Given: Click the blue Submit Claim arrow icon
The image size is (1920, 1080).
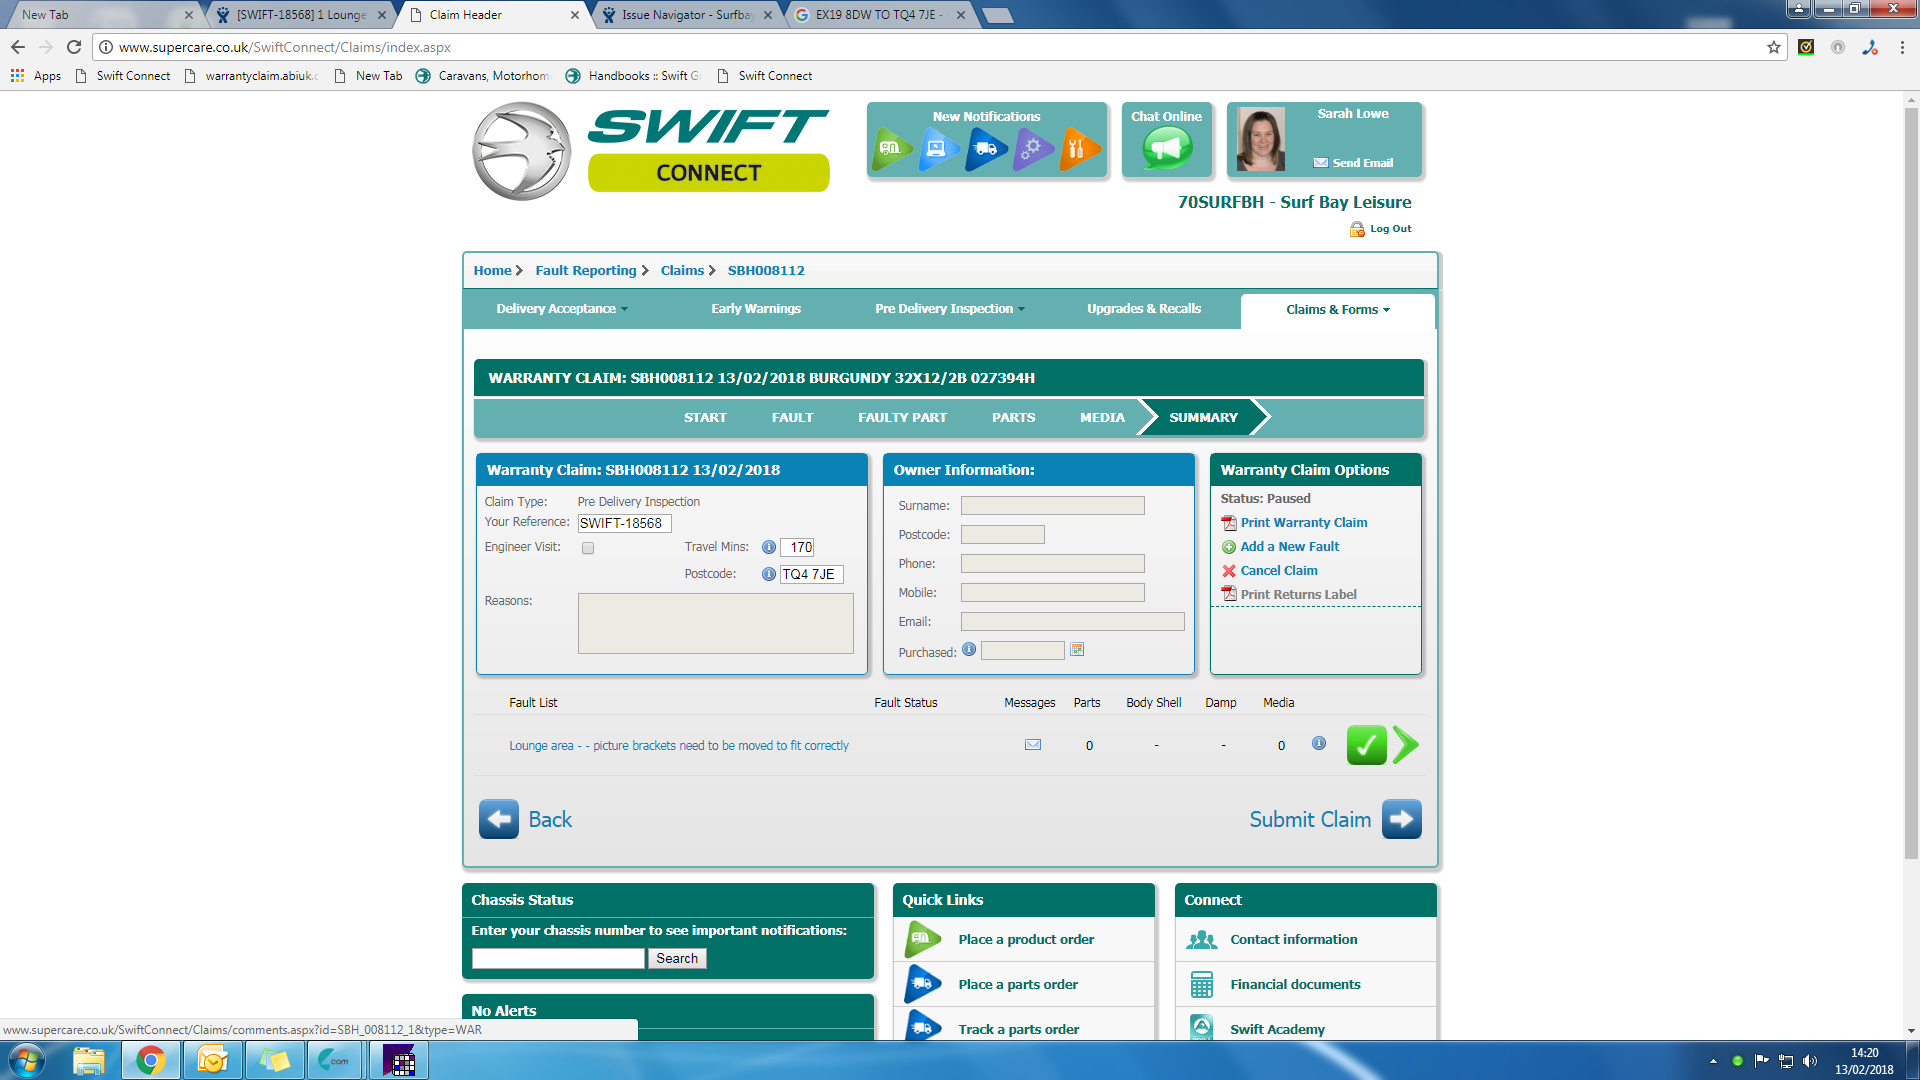Looking at the screenshot, I should pyautogui.click(x=1401, y=819).
